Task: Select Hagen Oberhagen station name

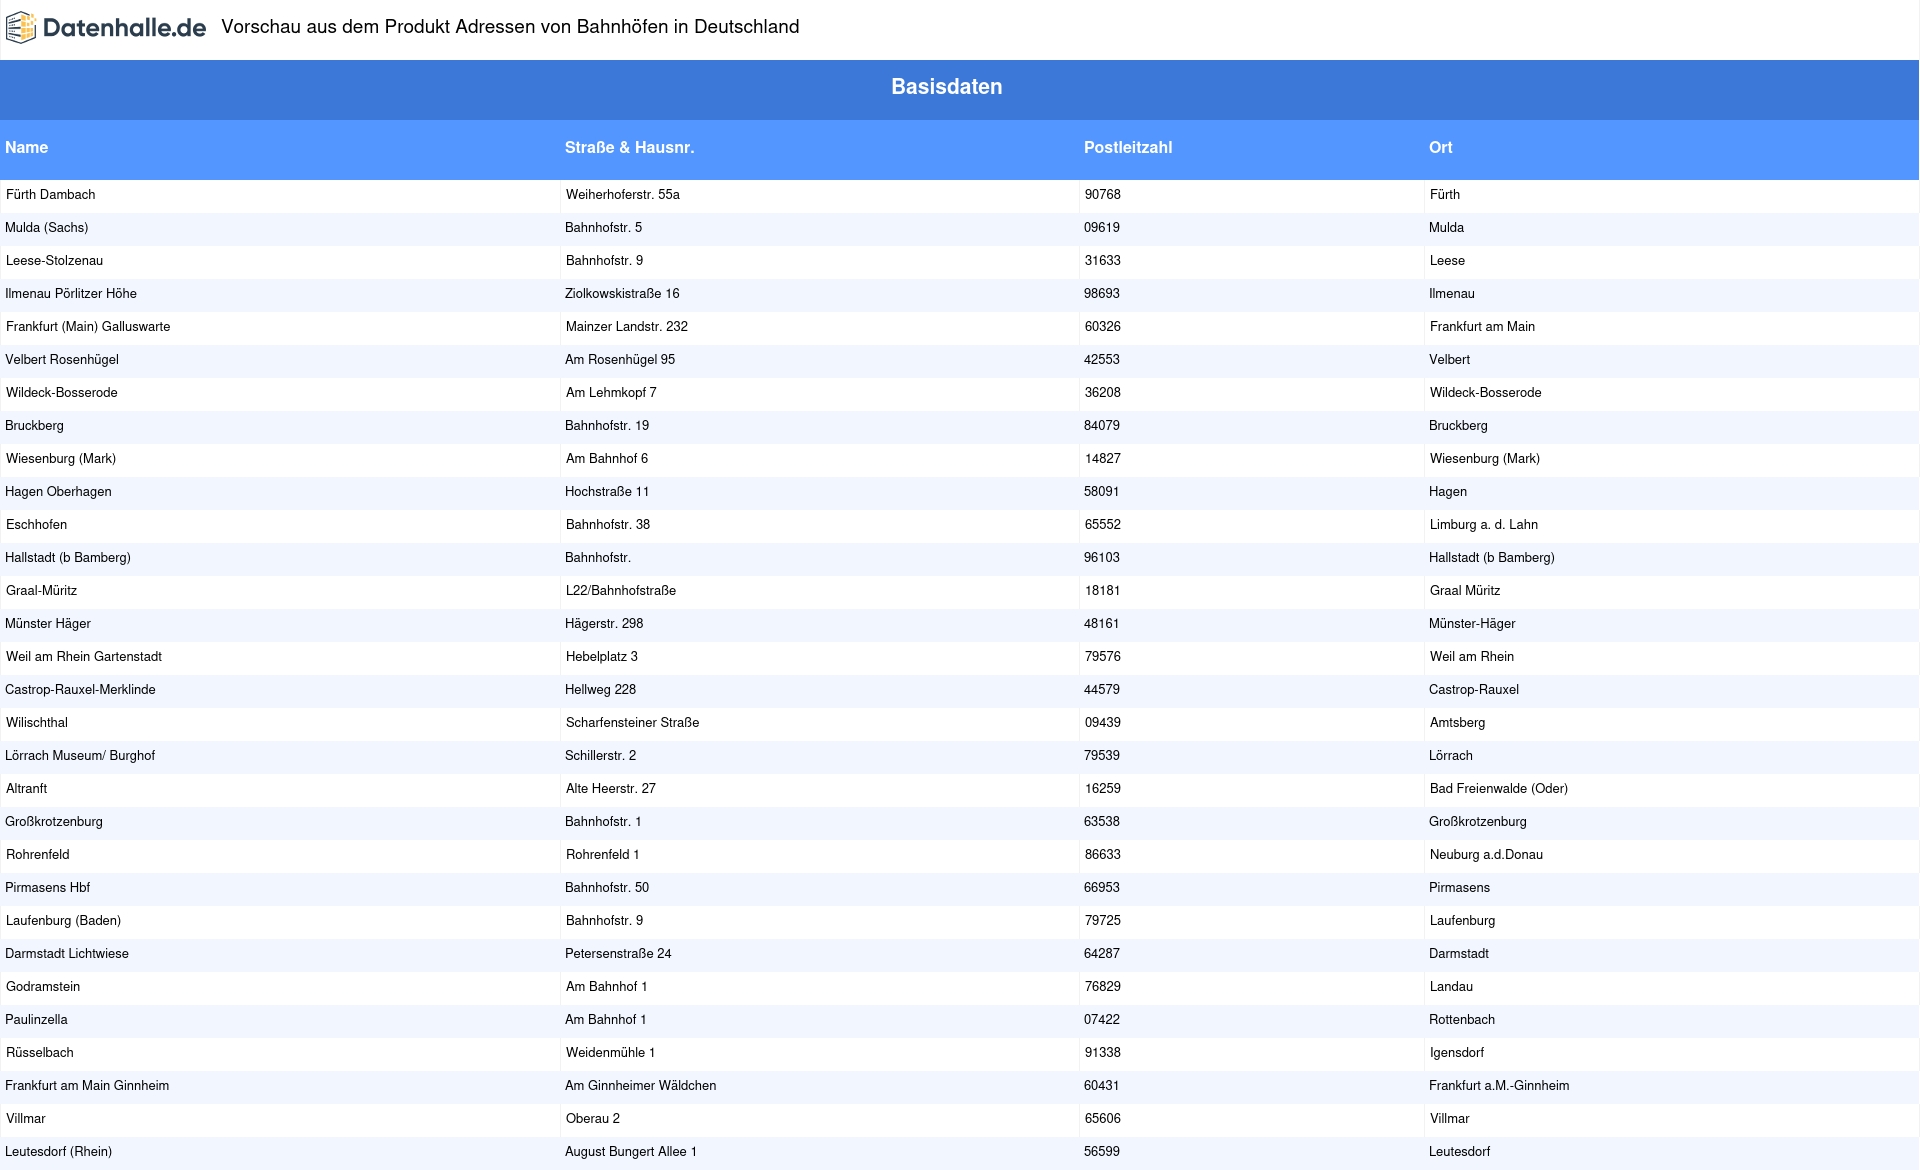Action: (58, 492)
